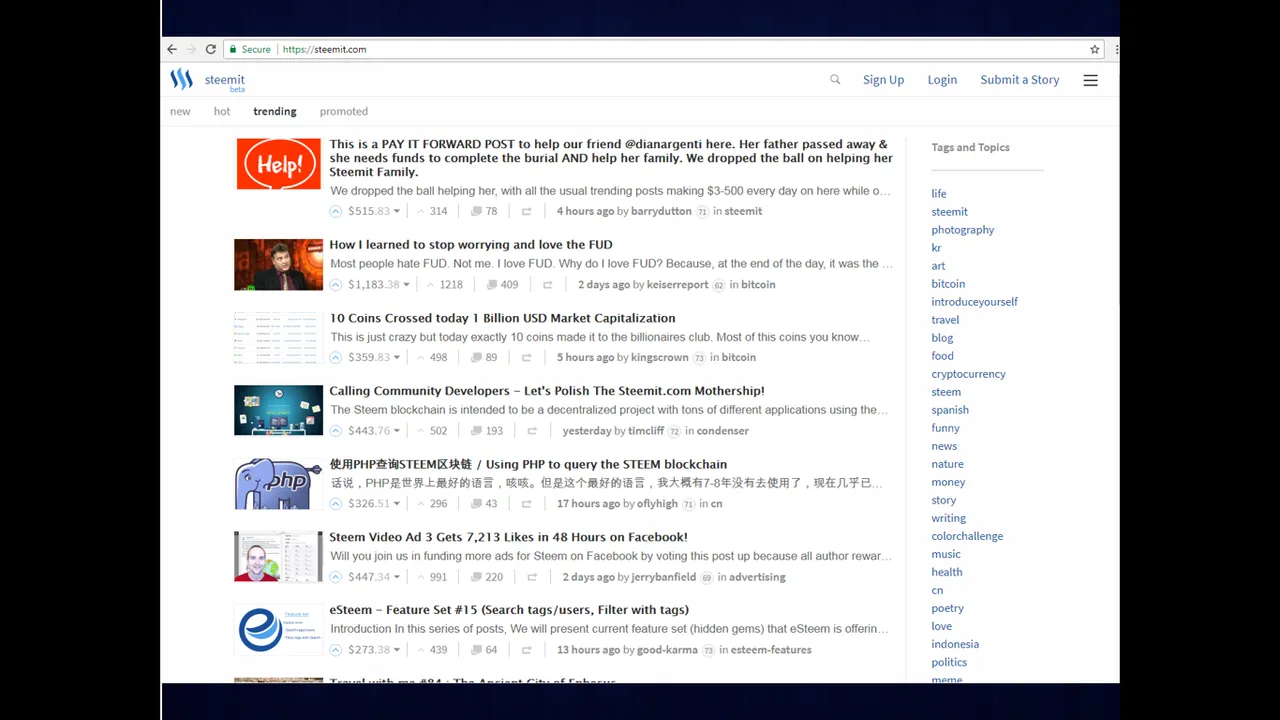Open the 'colorchallenge' tag

click(967, 536)
